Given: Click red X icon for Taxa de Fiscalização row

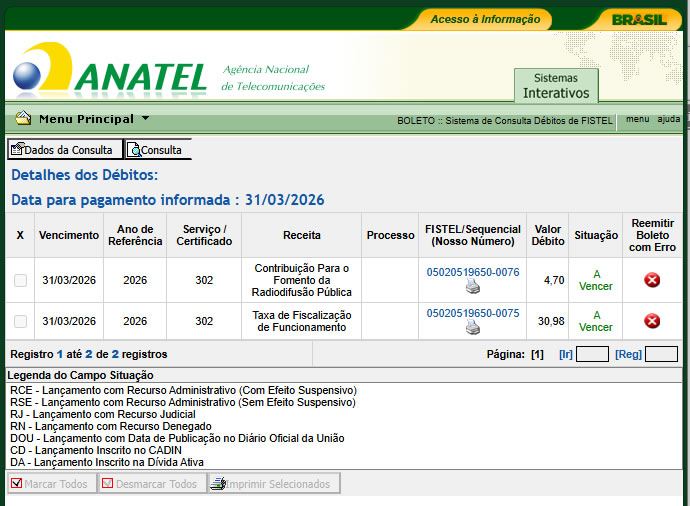Looking at the screenshot, I should tap(652, 321).
